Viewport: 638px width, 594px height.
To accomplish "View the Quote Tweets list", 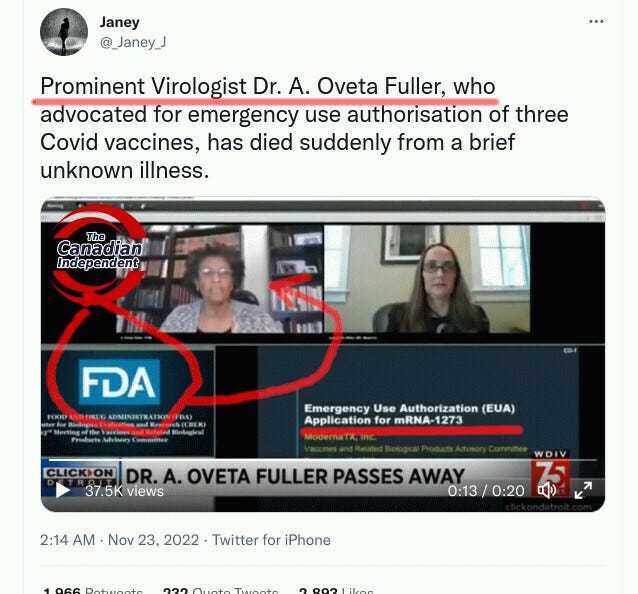I will click(220, 590).
